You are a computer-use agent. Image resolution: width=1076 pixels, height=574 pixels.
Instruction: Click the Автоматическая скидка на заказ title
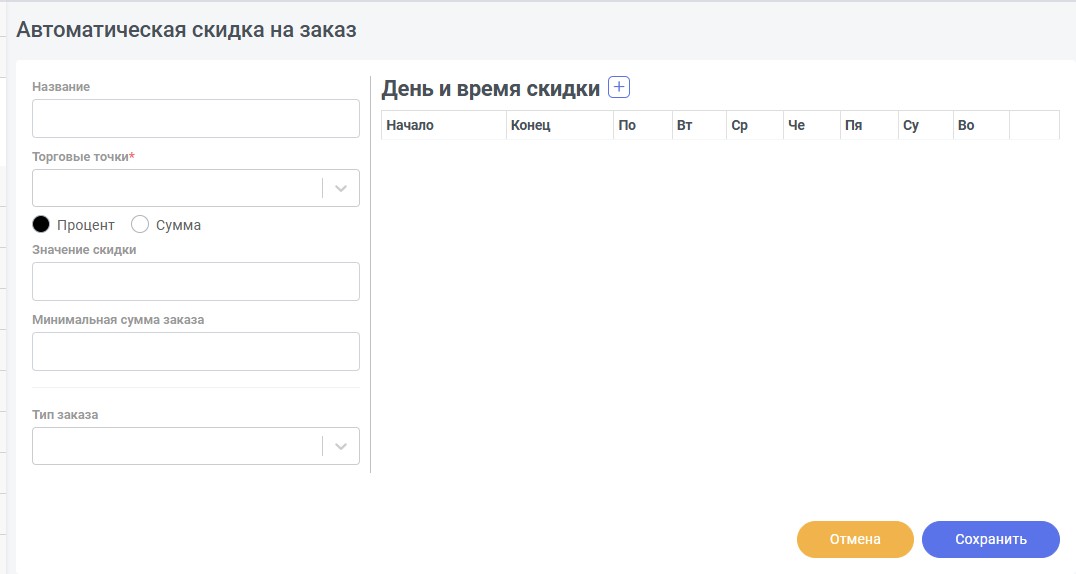187,30
